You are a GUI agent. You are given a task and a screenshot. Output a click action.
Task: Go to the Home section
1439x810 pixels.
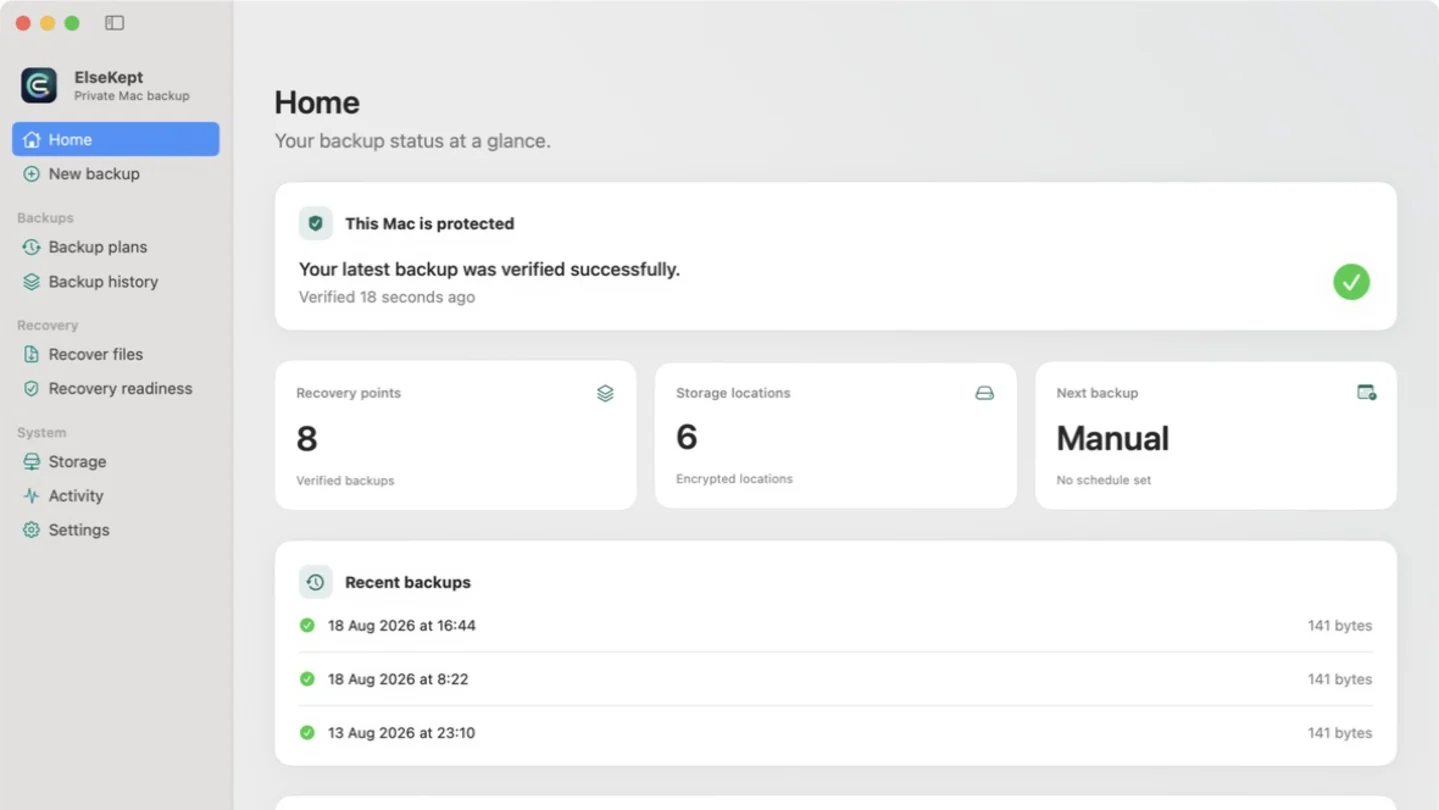116,140
